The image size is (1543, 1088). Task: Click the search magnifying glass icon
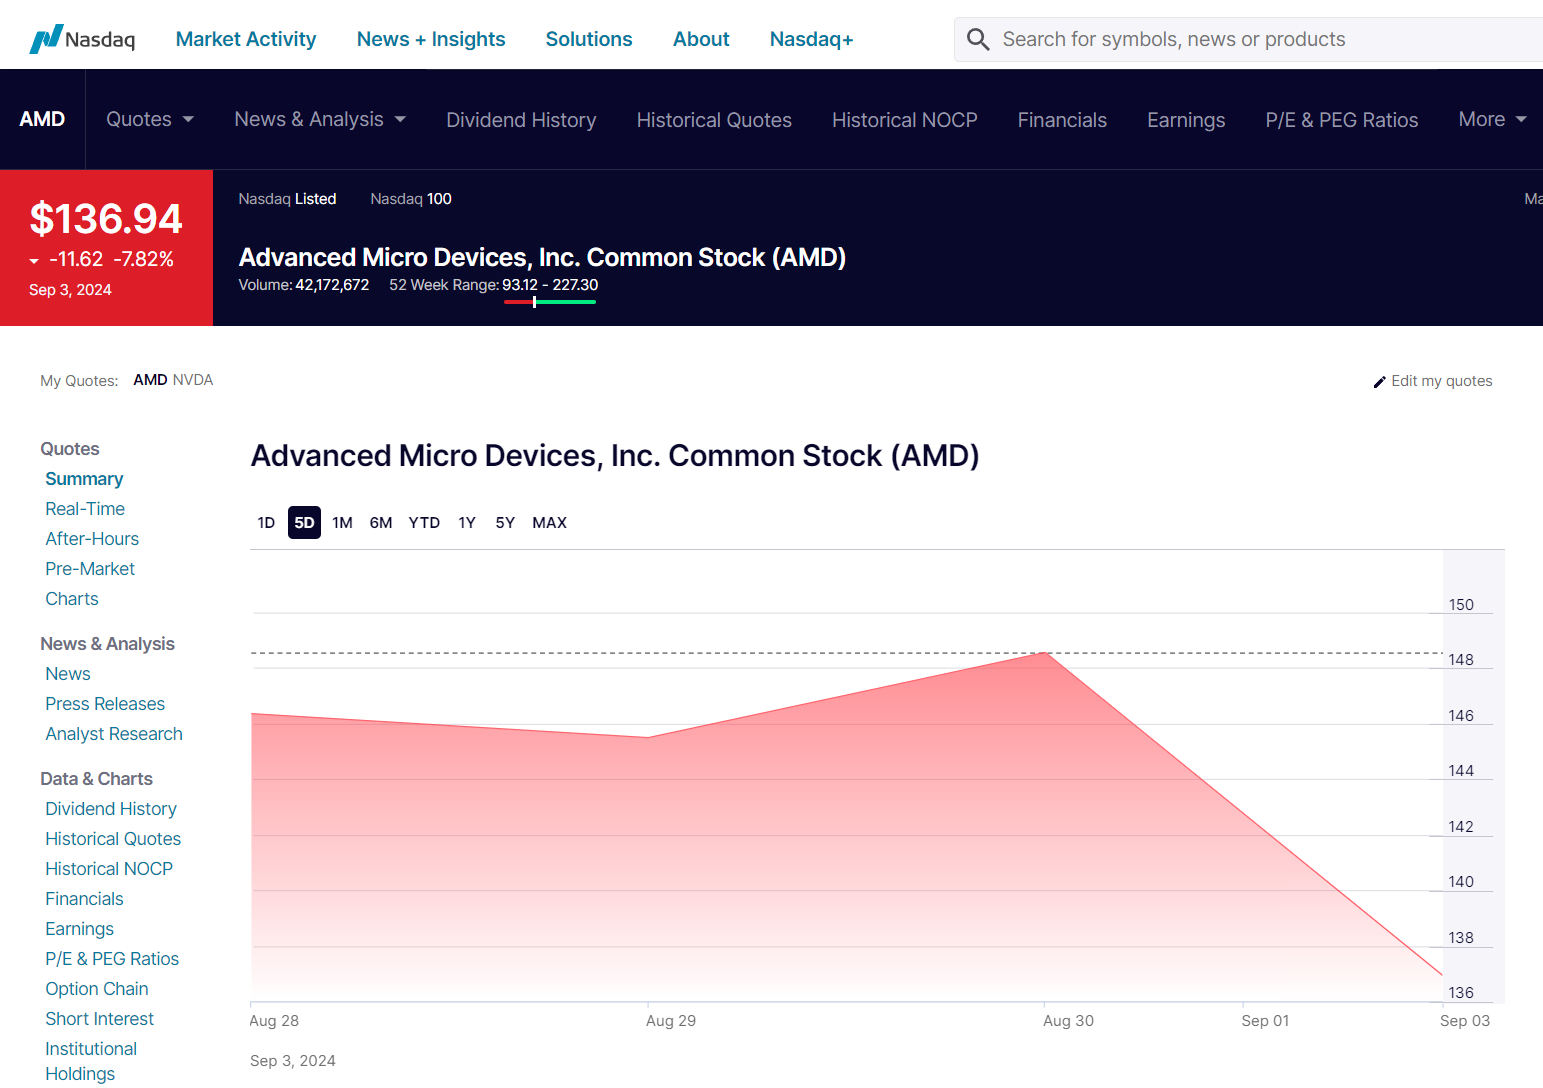[977, 39]
